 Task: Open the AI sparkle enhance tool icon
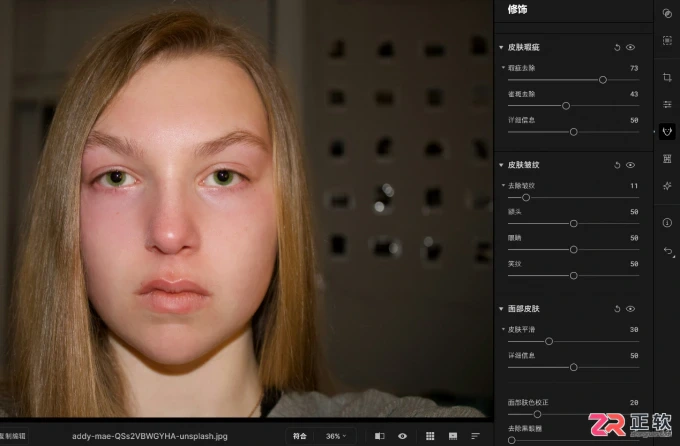(x=667, y=186)
